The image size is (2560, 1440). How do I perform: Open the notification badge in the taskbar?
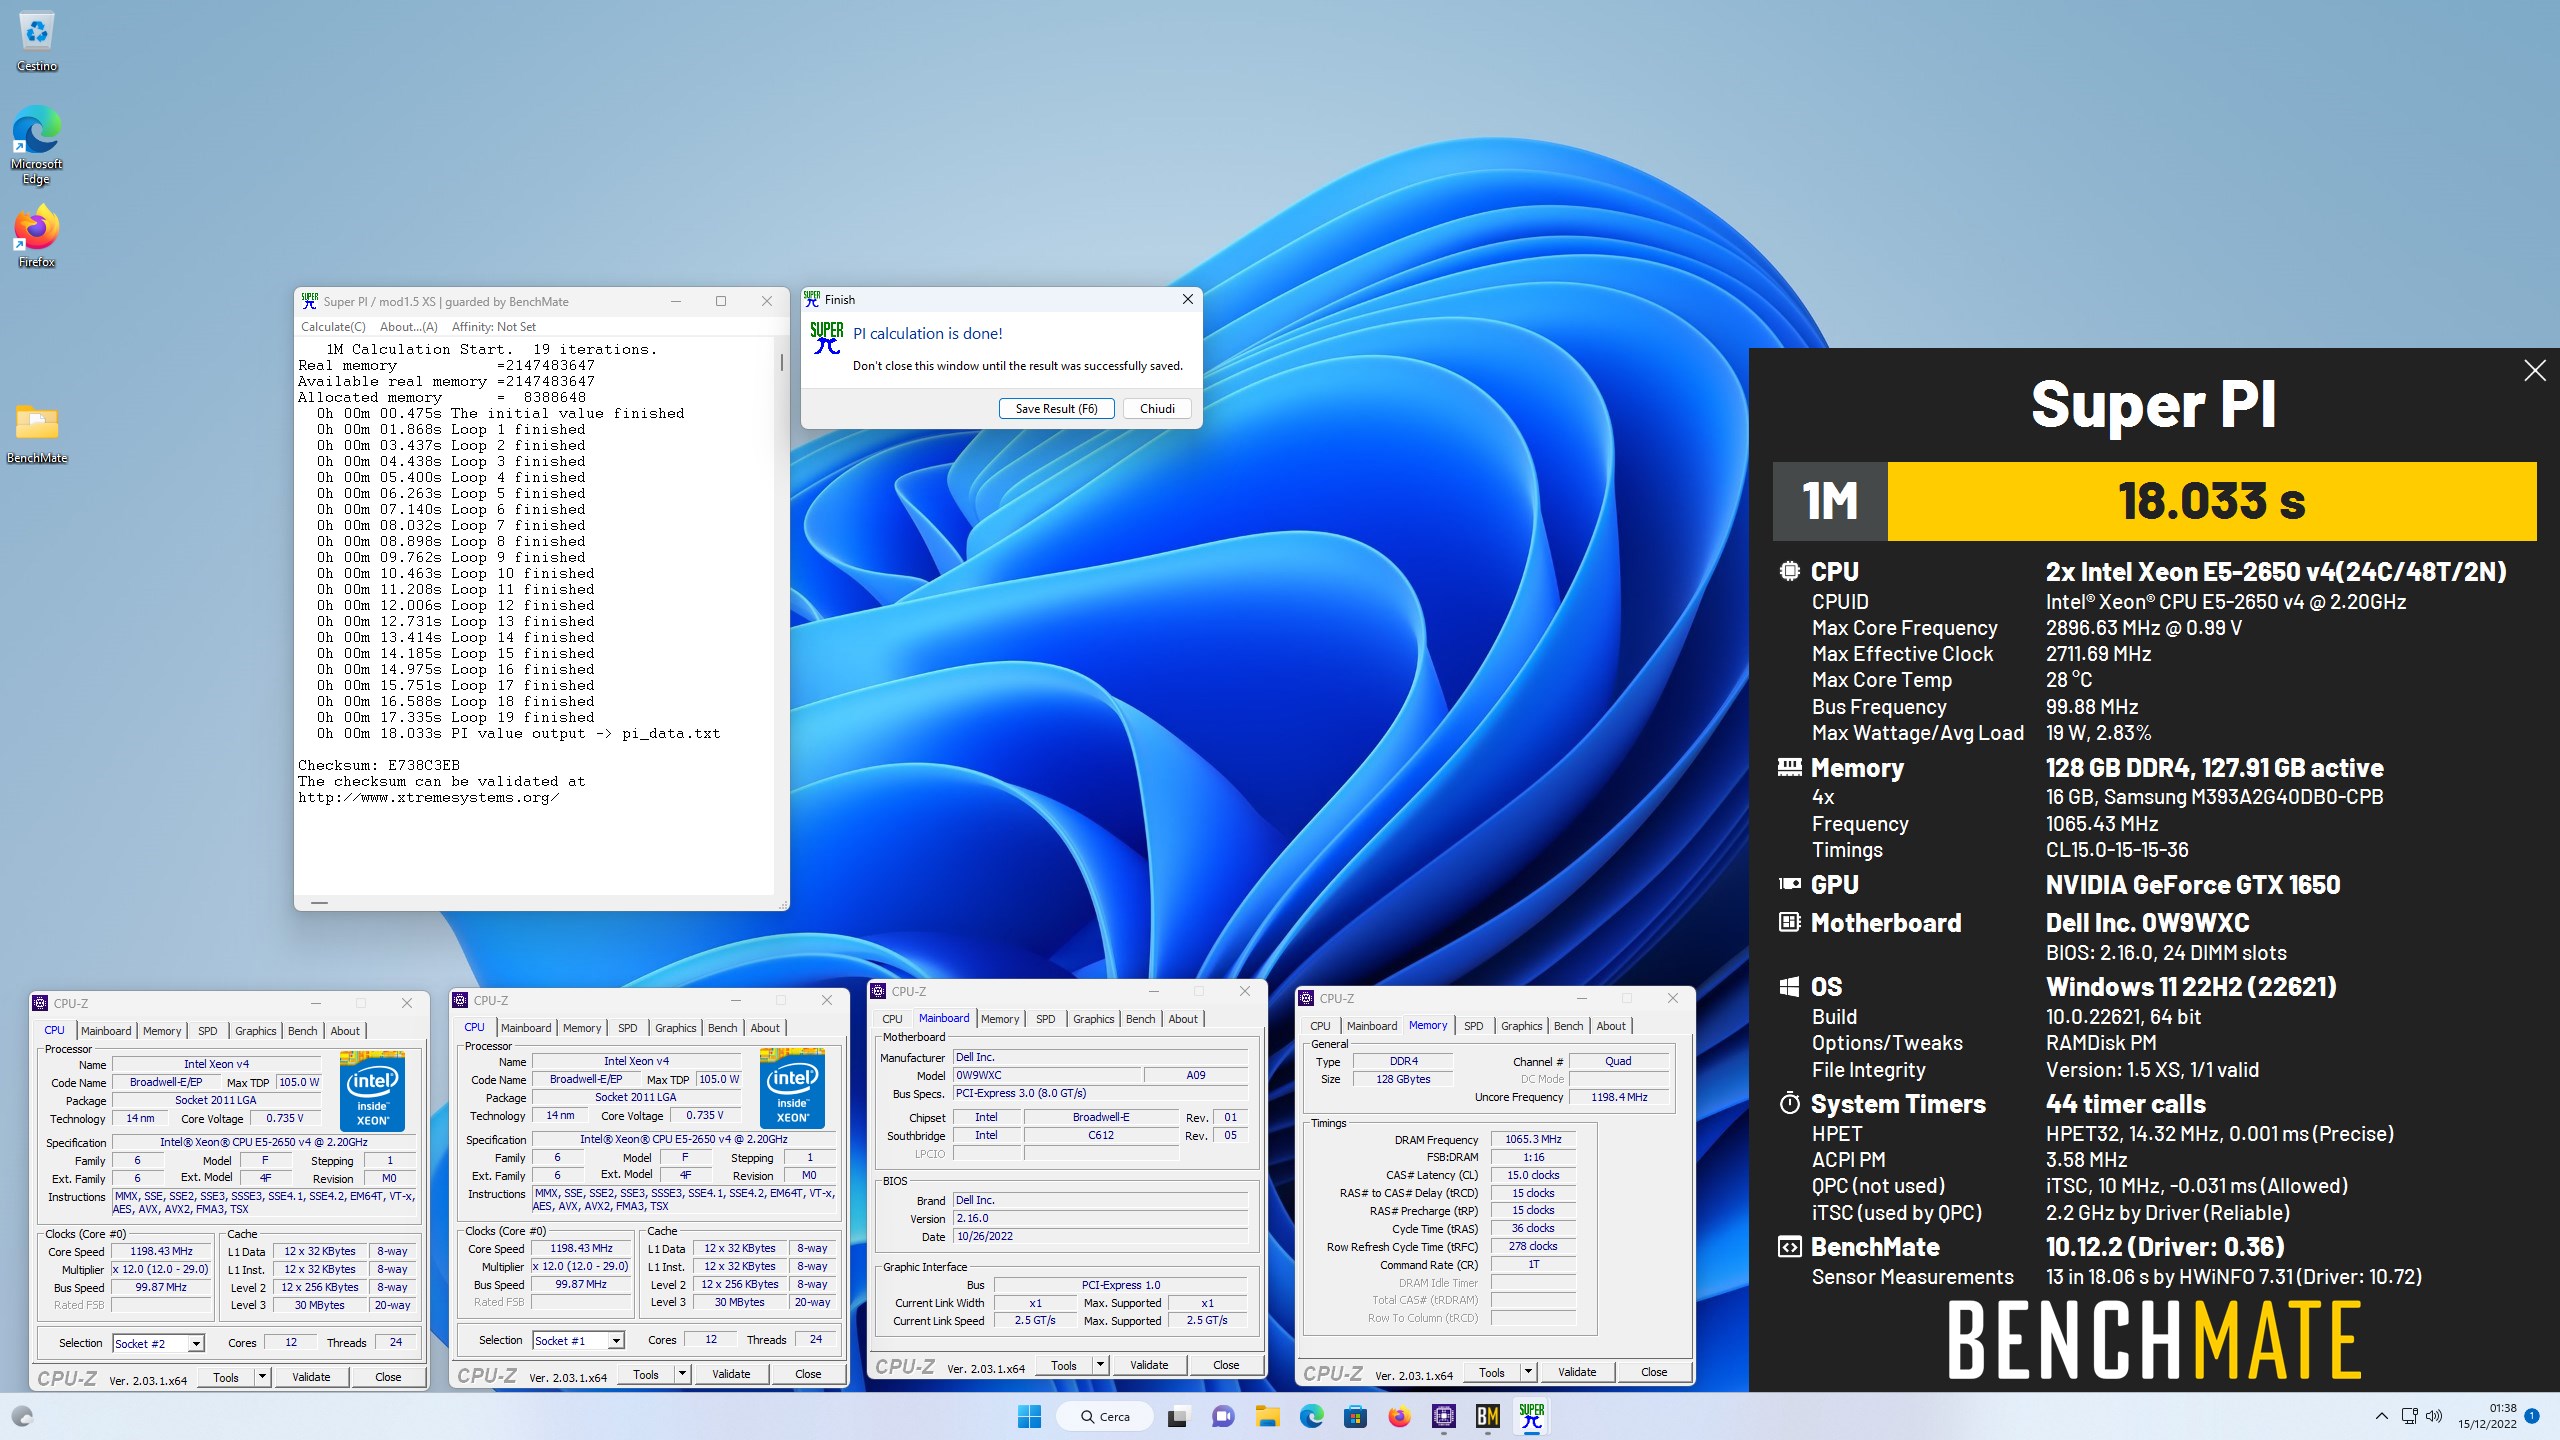2532,1416
